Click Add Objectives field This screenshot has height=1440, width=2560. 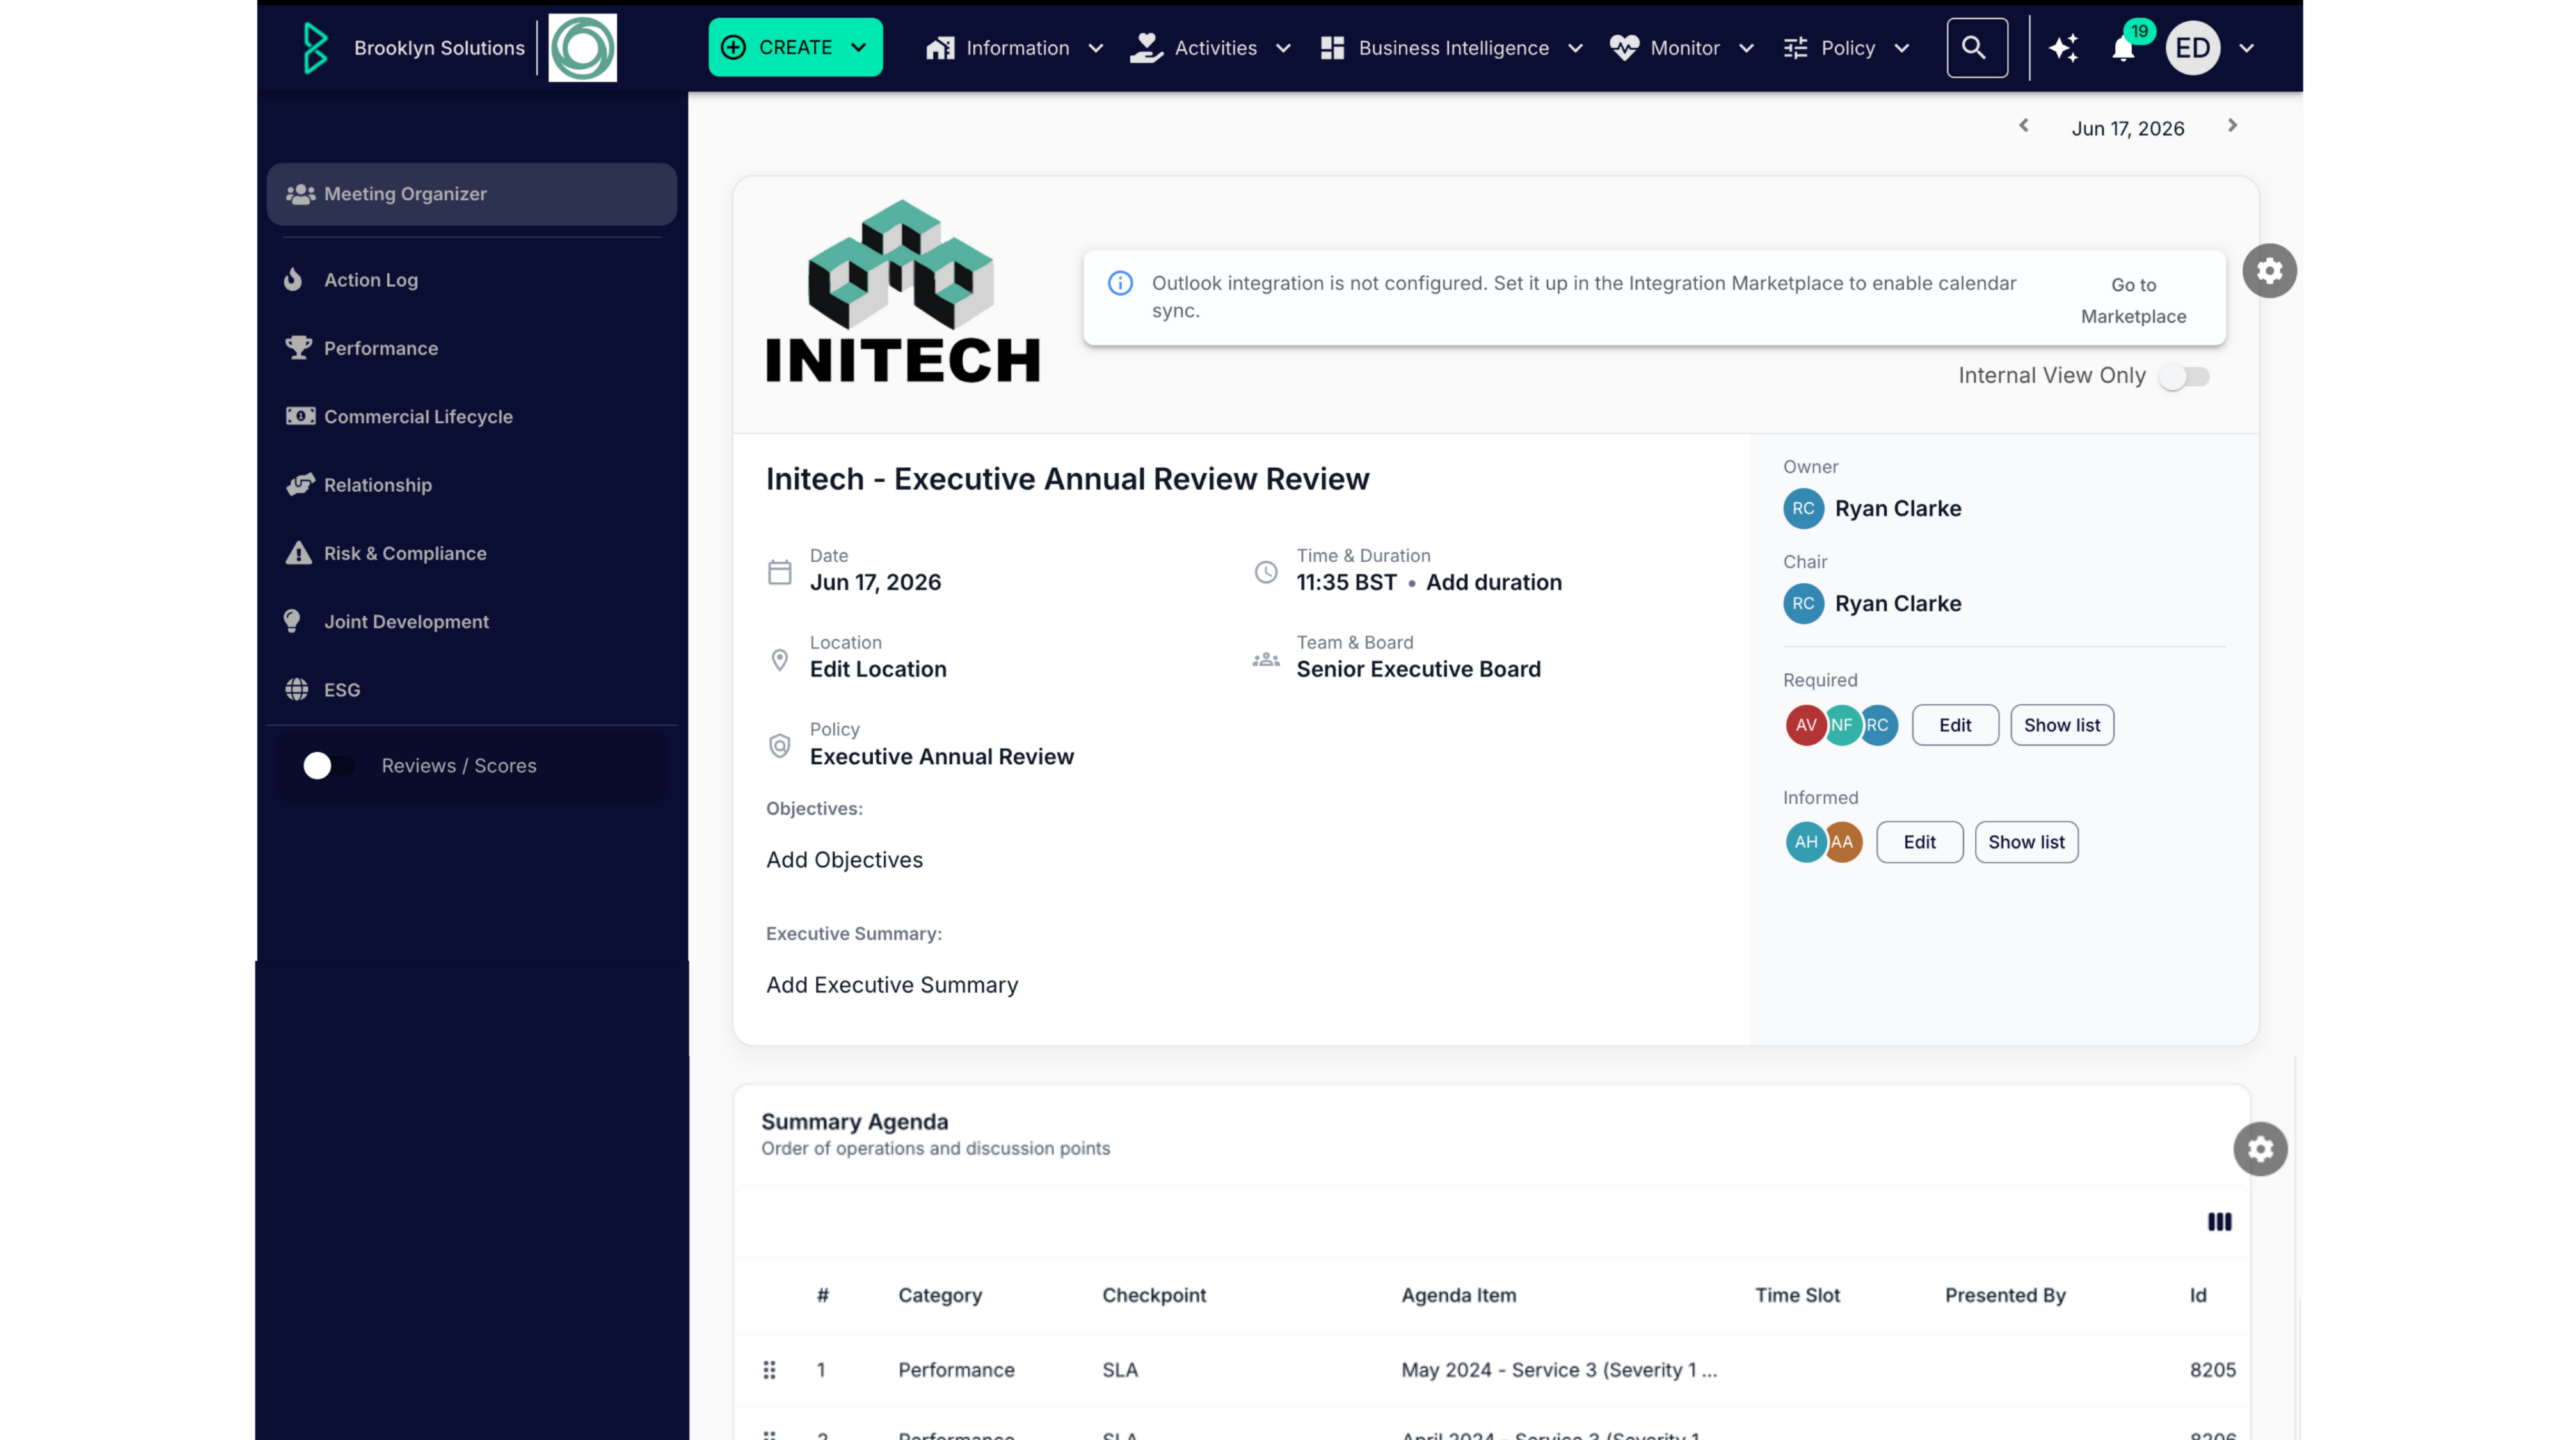[844, 860]
